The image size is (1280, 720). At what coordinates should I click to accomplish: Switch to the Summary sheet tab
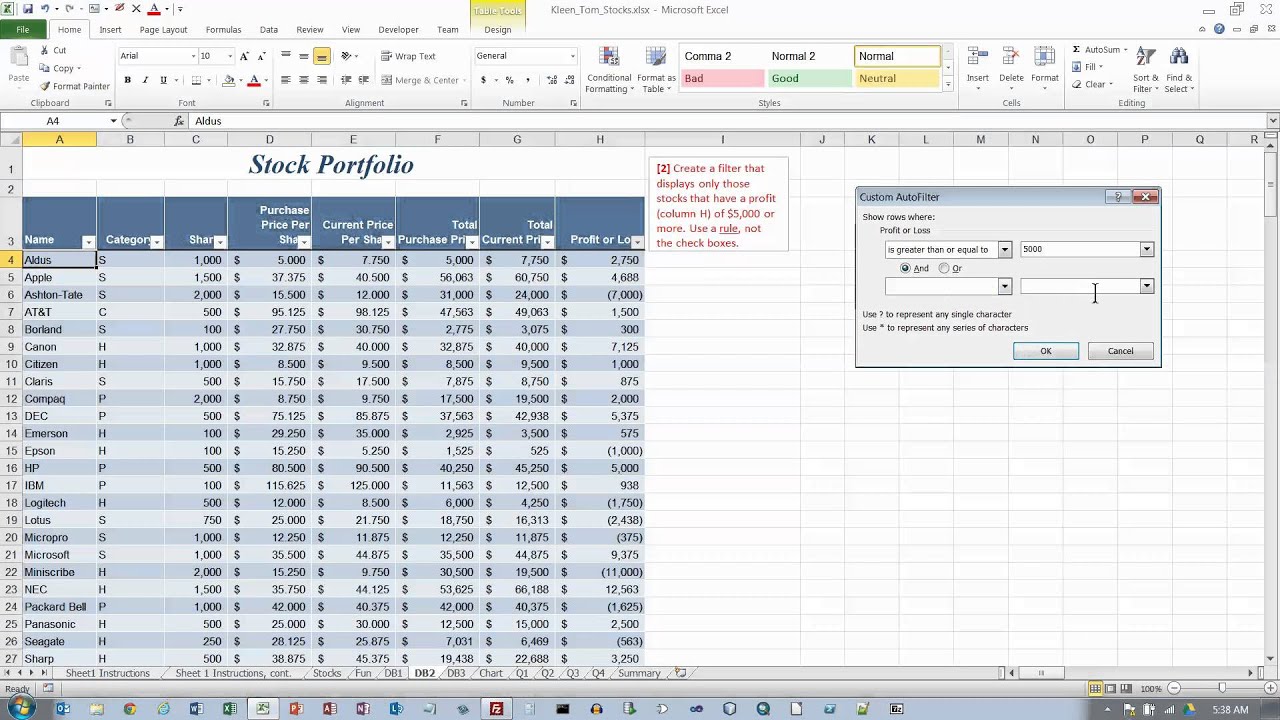[x=639, y=674]
